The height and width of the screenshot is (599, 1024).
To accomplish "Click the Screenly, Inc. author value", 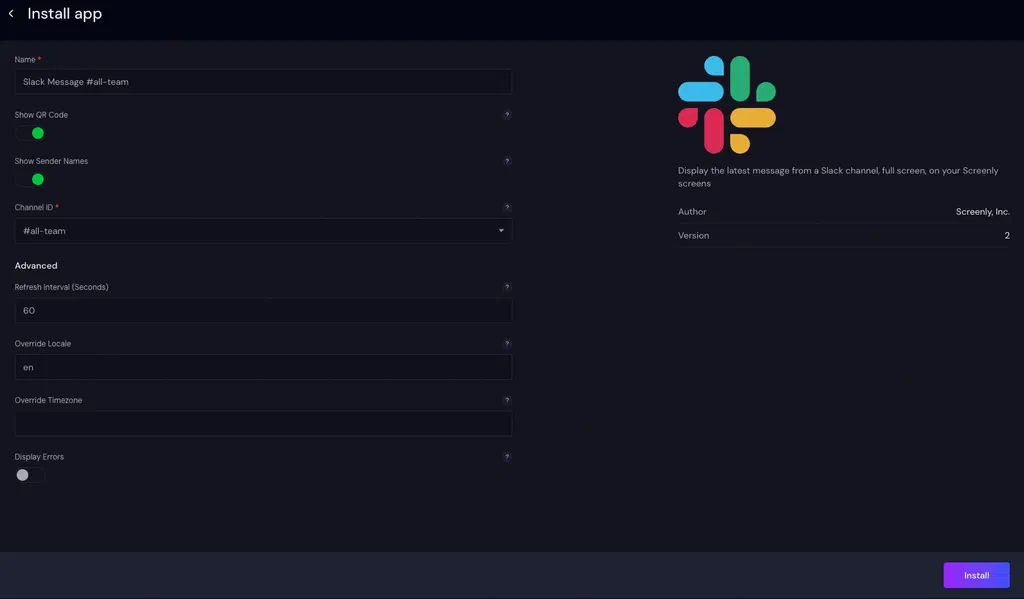I will [x=982, y=212].
